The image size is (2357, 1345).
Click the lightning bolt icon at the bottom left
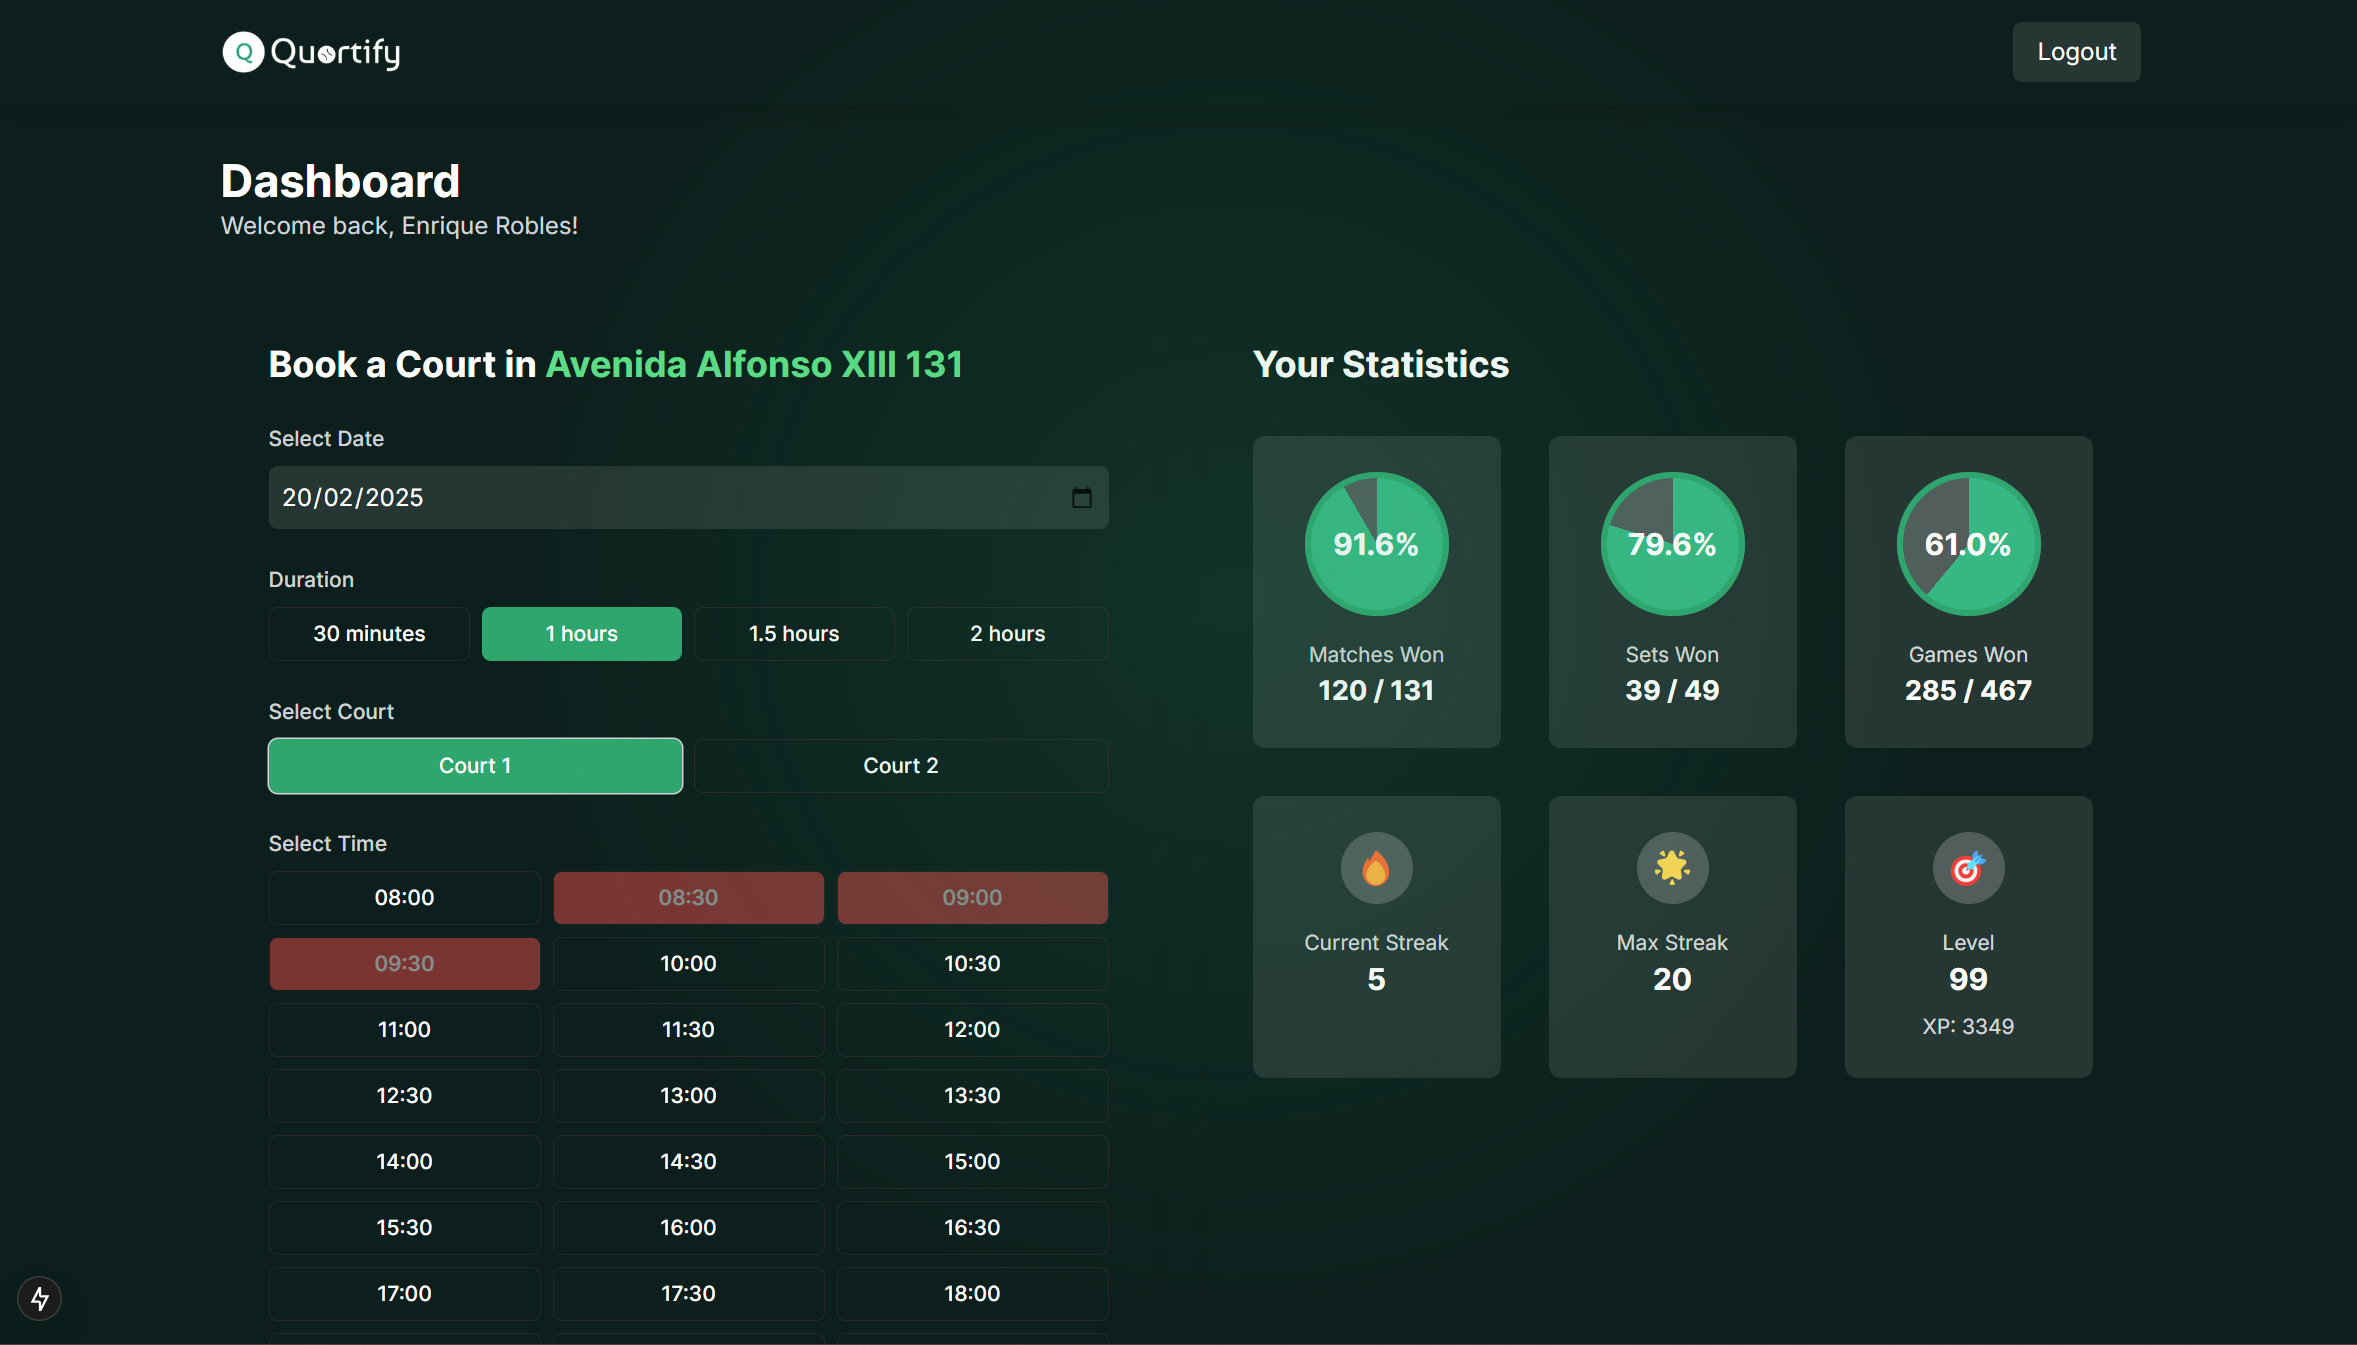(x=40, y=1298)
